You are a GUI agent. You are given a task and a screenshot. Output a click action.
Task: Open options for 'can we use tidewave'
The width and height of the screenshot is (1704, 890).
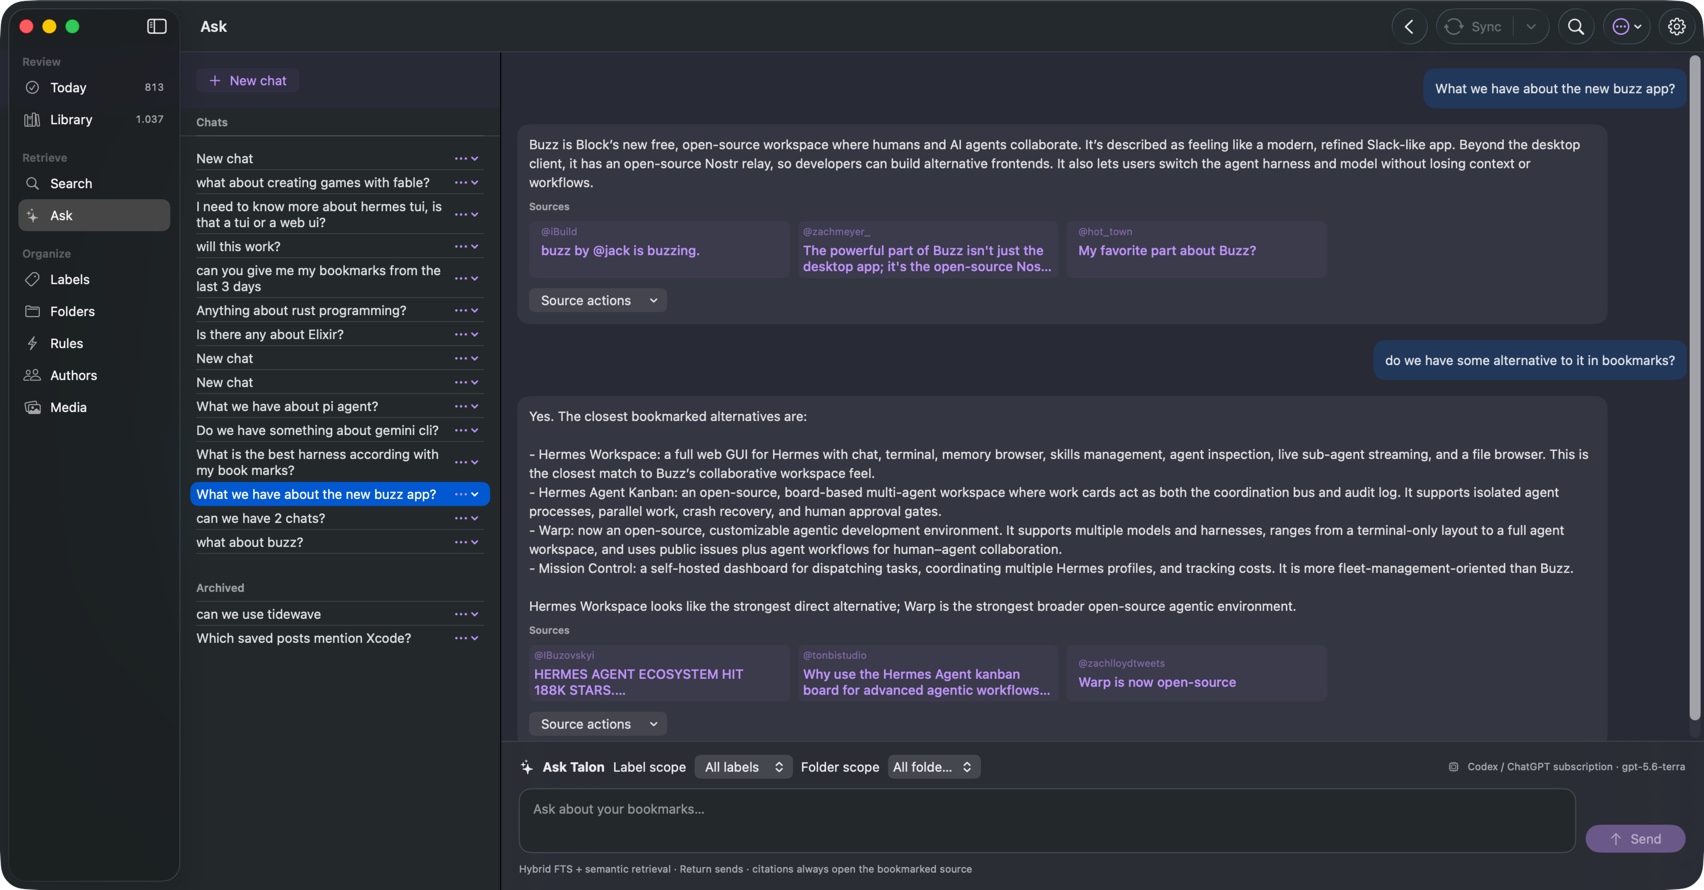pyautogui.click(x=466, y=615)
